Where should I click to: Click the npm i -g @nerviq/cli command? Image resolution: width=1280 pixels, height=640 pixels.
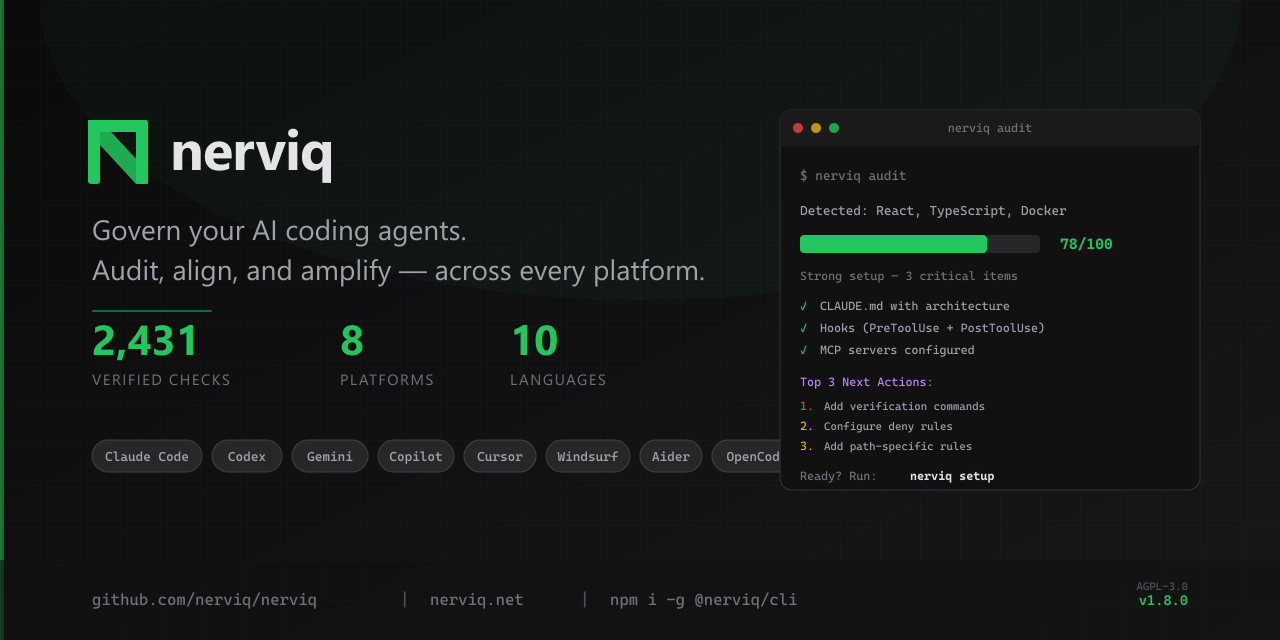click(704, 600)
